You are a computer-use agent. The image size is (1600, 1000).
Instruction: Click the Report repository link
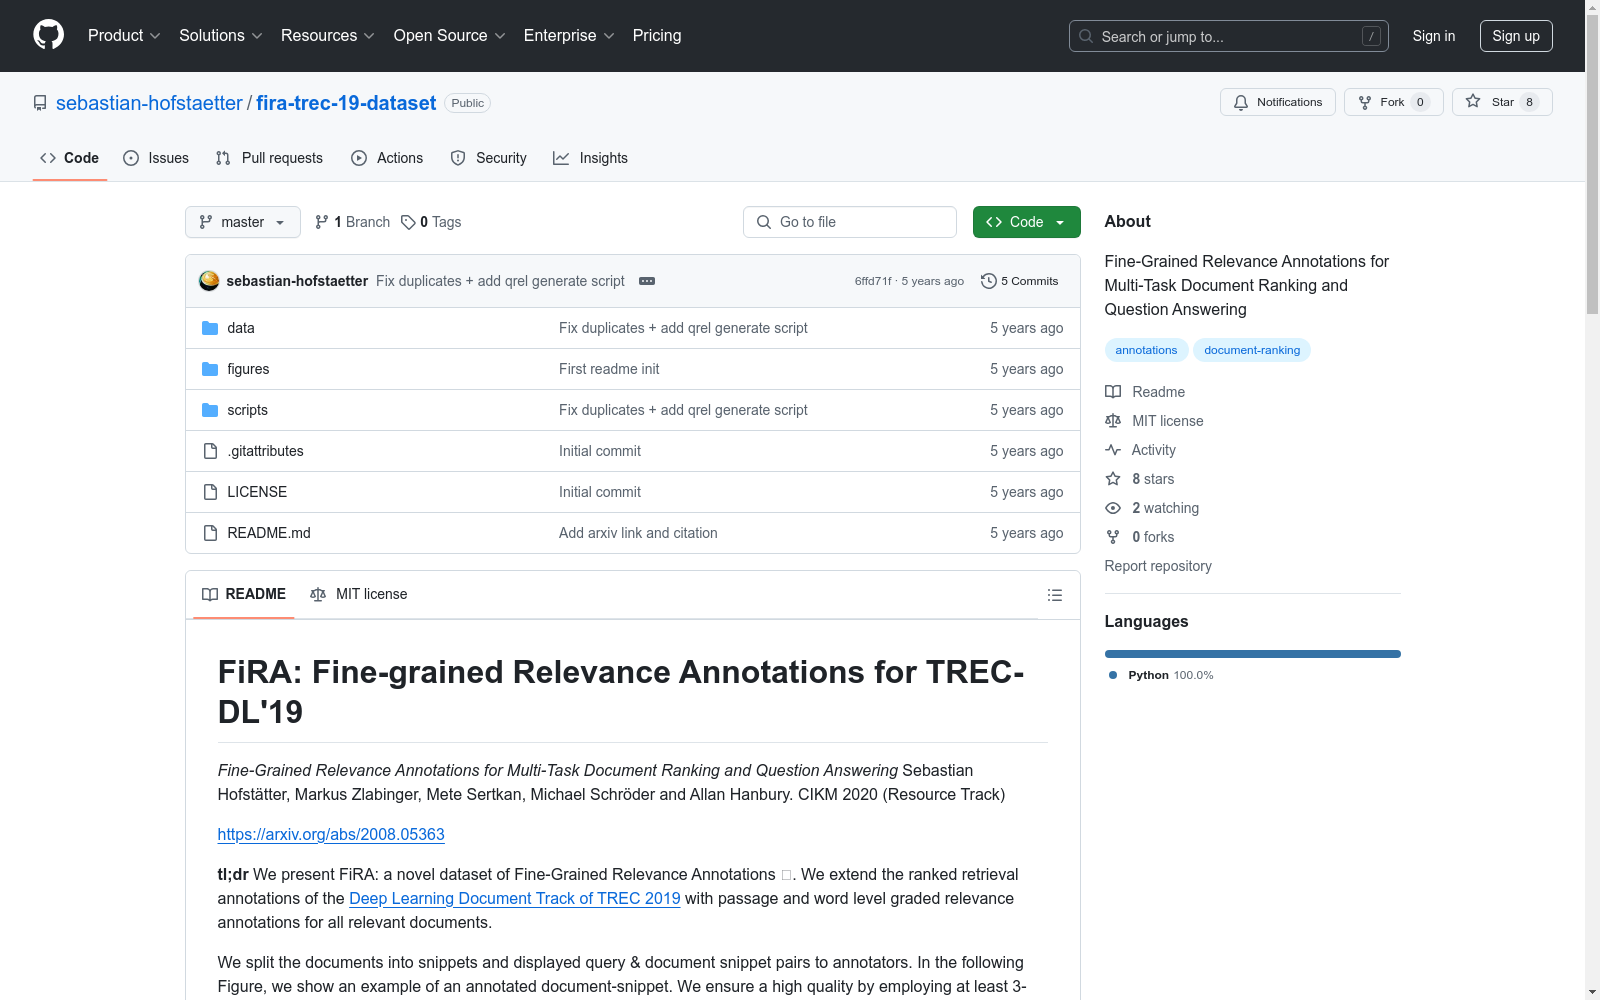1158,566
